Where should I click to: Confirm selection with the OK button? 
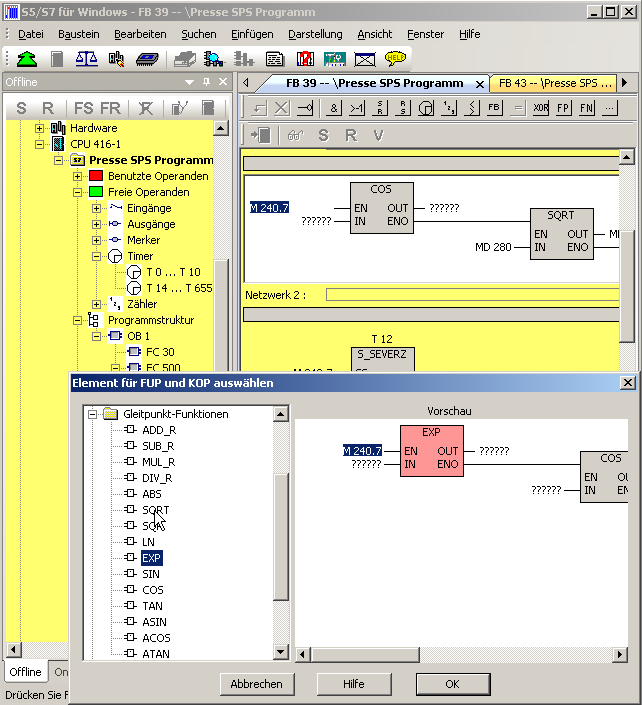[452, 684]
